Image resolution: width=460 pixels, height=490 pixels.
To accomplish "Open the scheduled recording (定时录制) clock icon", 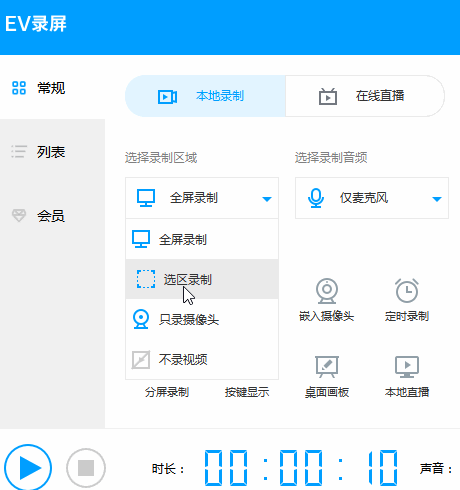I will click(407, 291).
